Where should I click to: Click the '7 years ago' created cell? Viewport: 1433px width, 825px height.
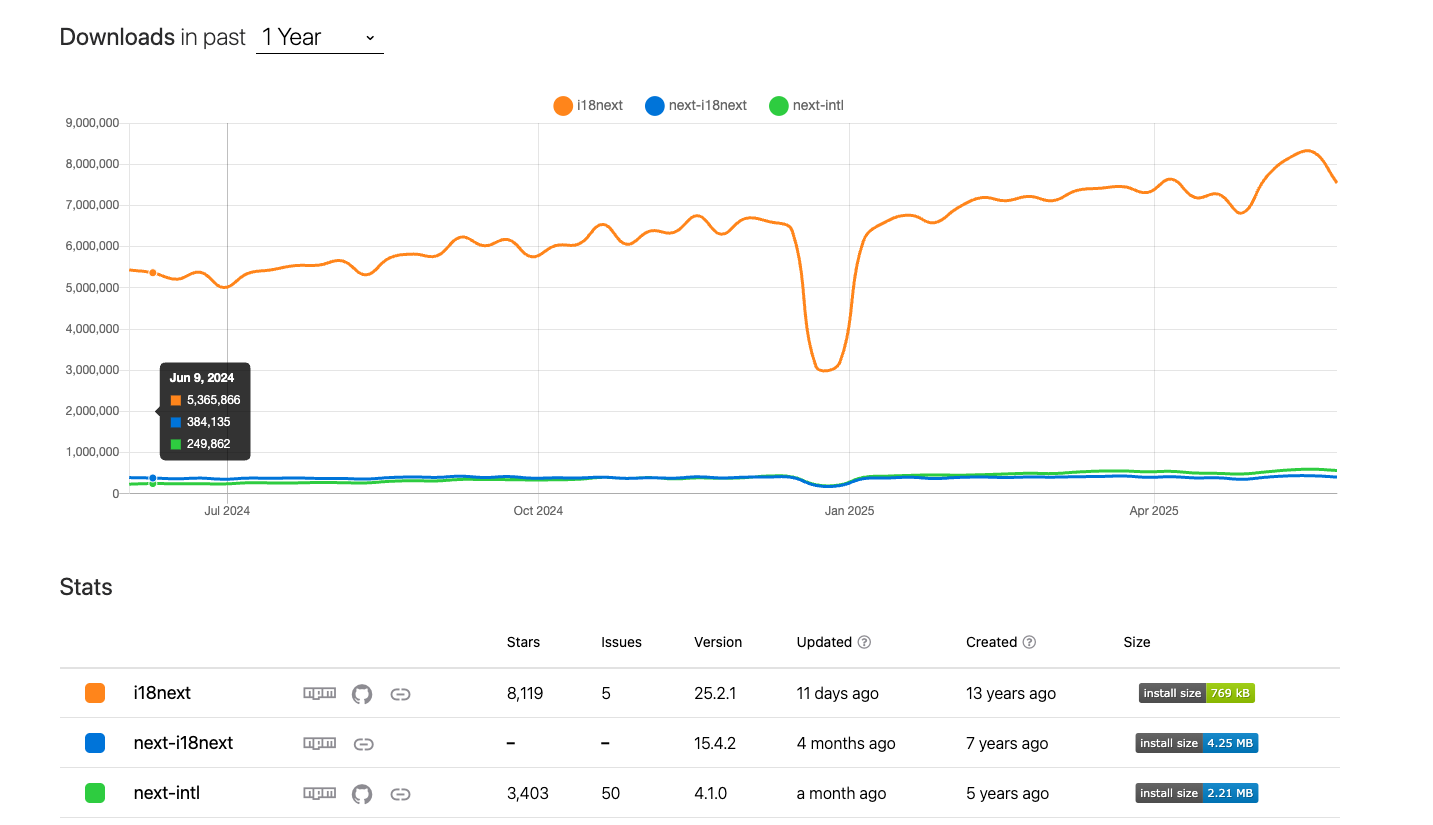(x=1007, y=743)
